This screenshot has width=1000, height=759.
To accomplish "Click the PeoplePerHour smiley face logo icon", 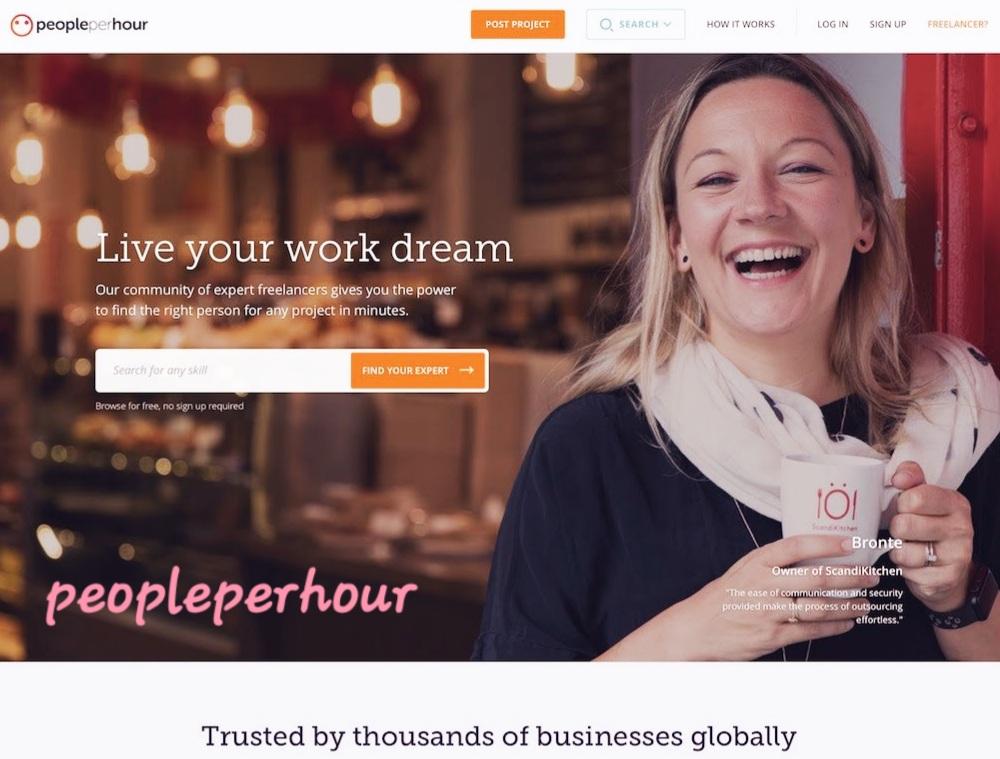I will [21, 25].
